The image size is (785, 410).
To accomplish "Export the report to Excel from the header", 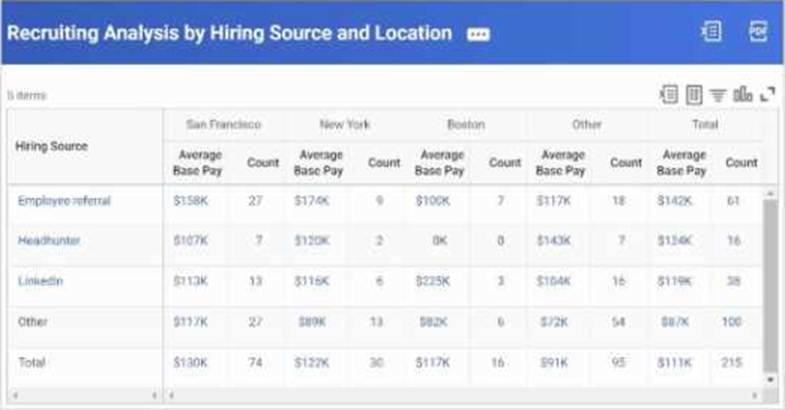I will tap(711, 32).
